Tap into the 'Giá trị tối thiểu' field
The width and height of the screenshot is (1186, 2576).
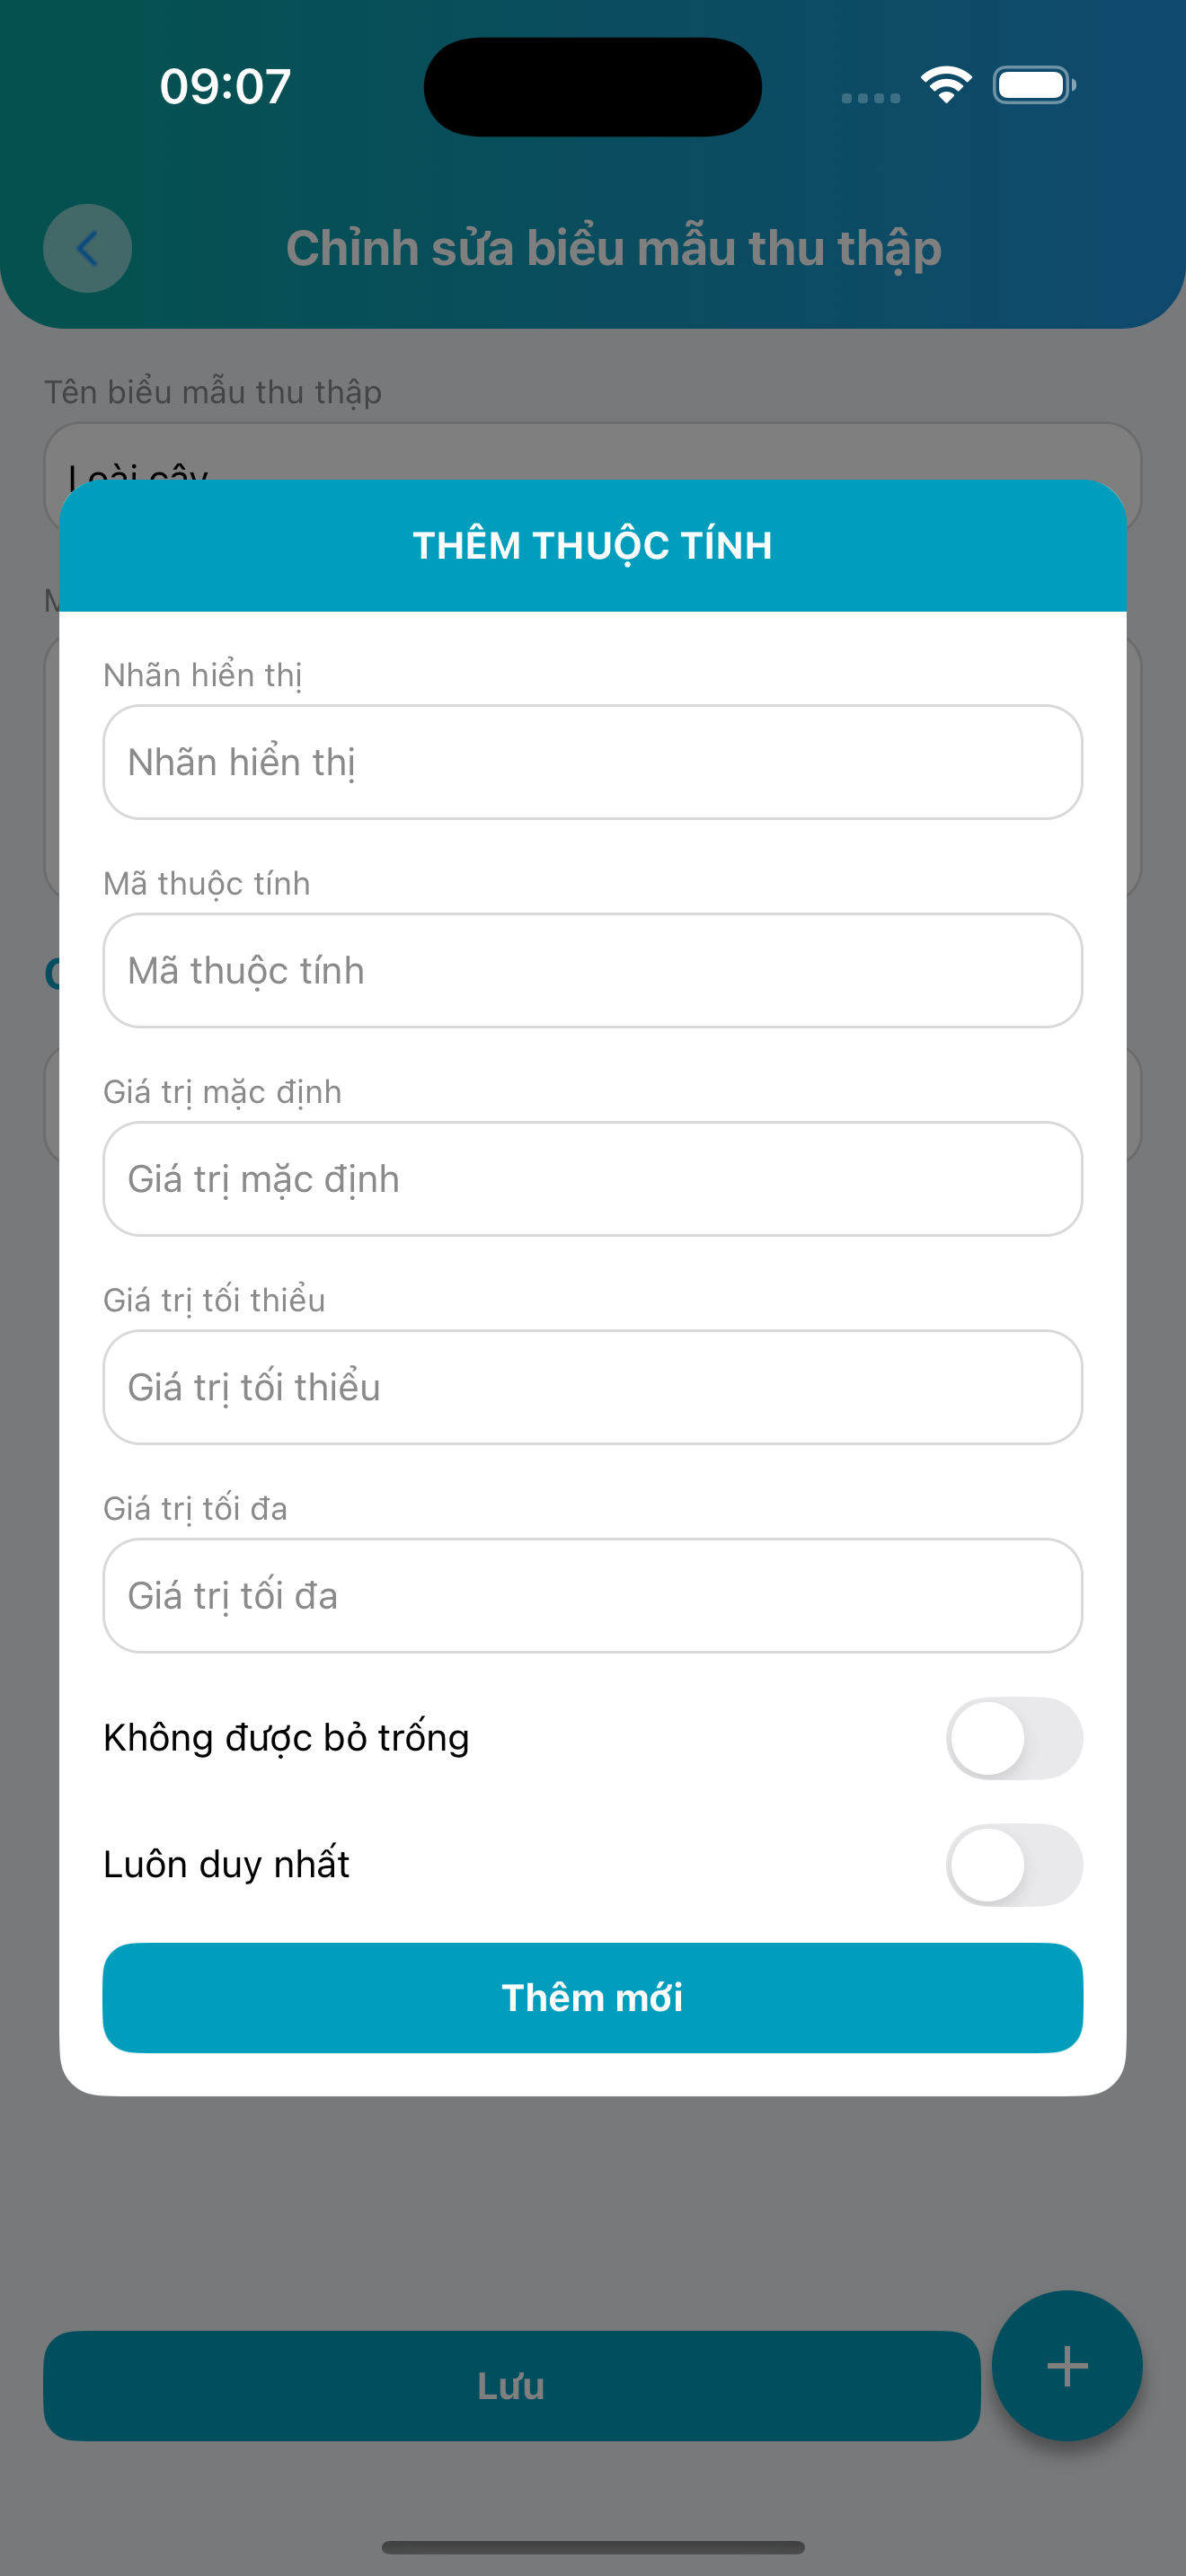592,1387
